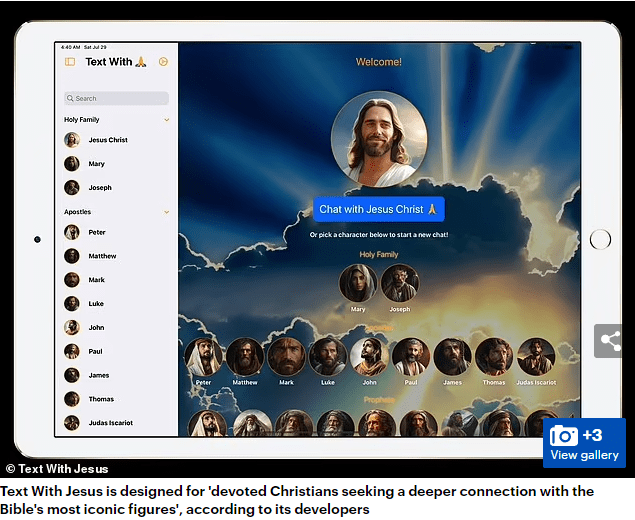Click the Mary portrait under Holy Family
The height and width of the screenshot is (520, 635).
click(x=358, y=283)
